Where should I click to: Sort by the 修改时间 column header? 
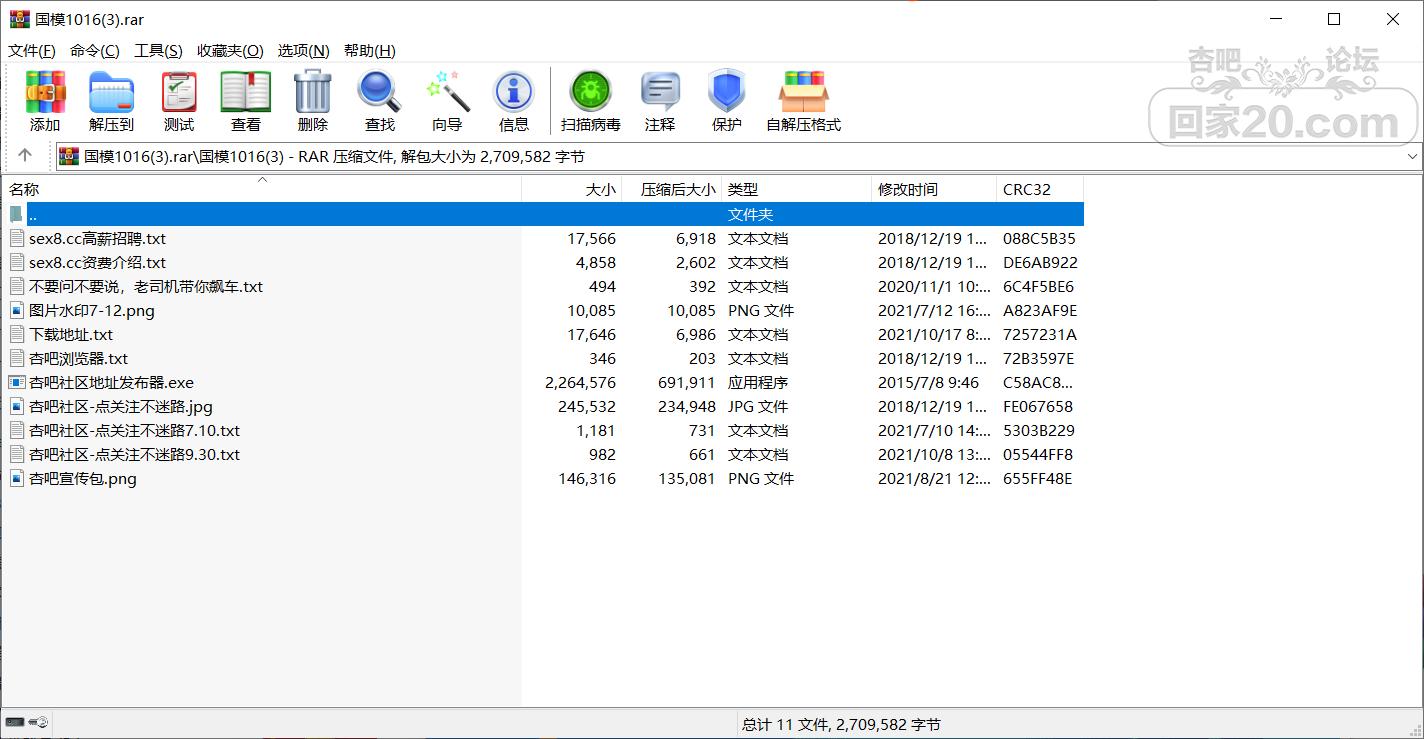click(x=907, y=189)
